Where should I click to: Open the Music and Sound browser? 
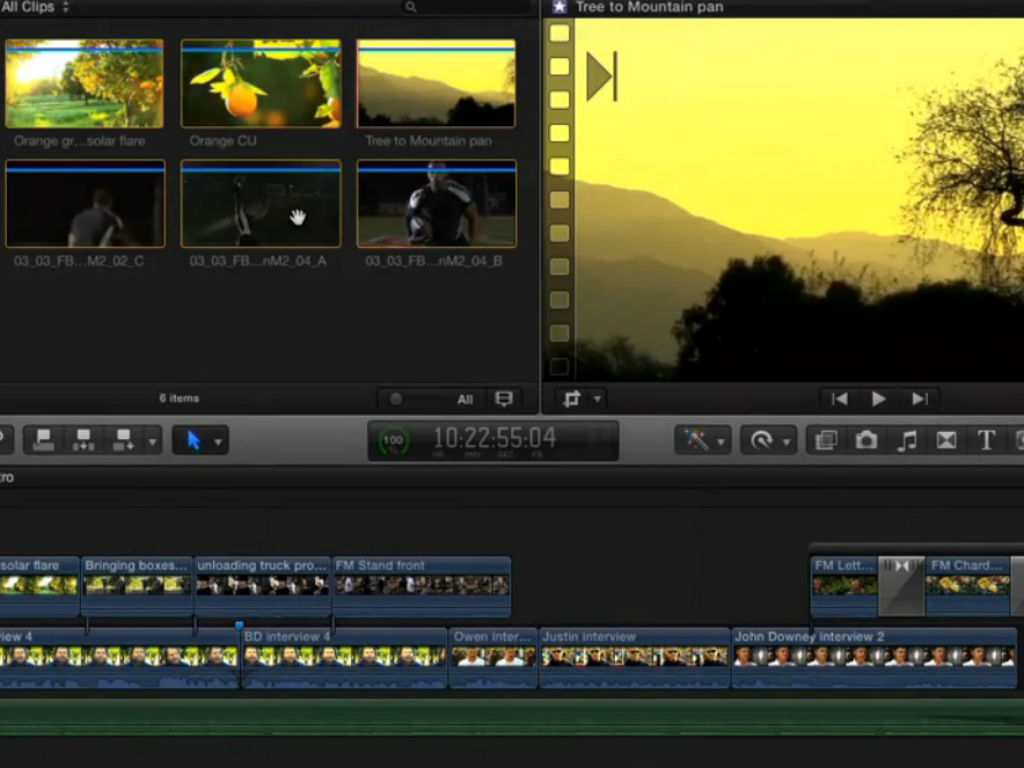(906, 440)
